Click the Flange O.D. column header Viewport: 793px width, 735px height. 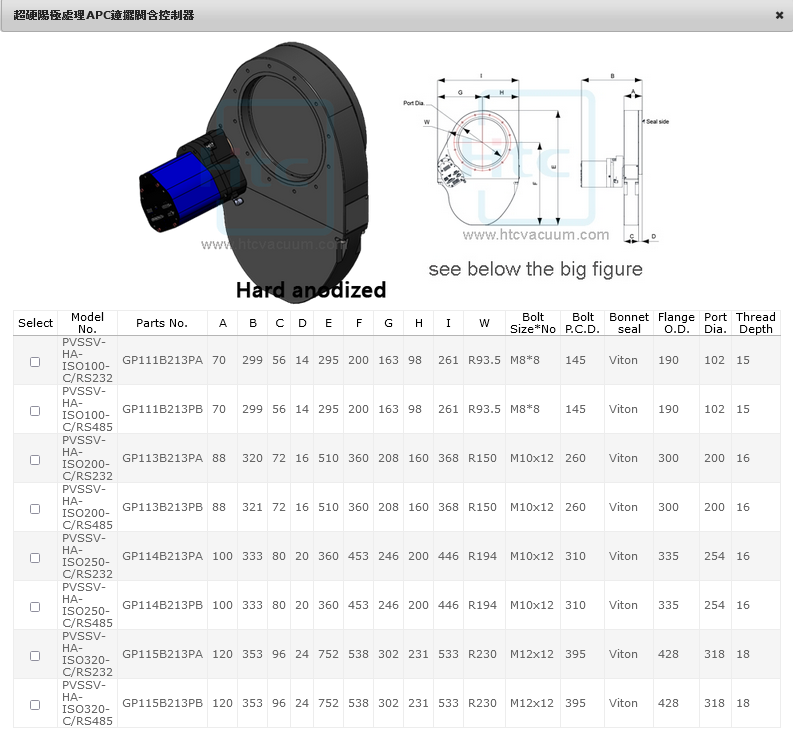point(676,323)
